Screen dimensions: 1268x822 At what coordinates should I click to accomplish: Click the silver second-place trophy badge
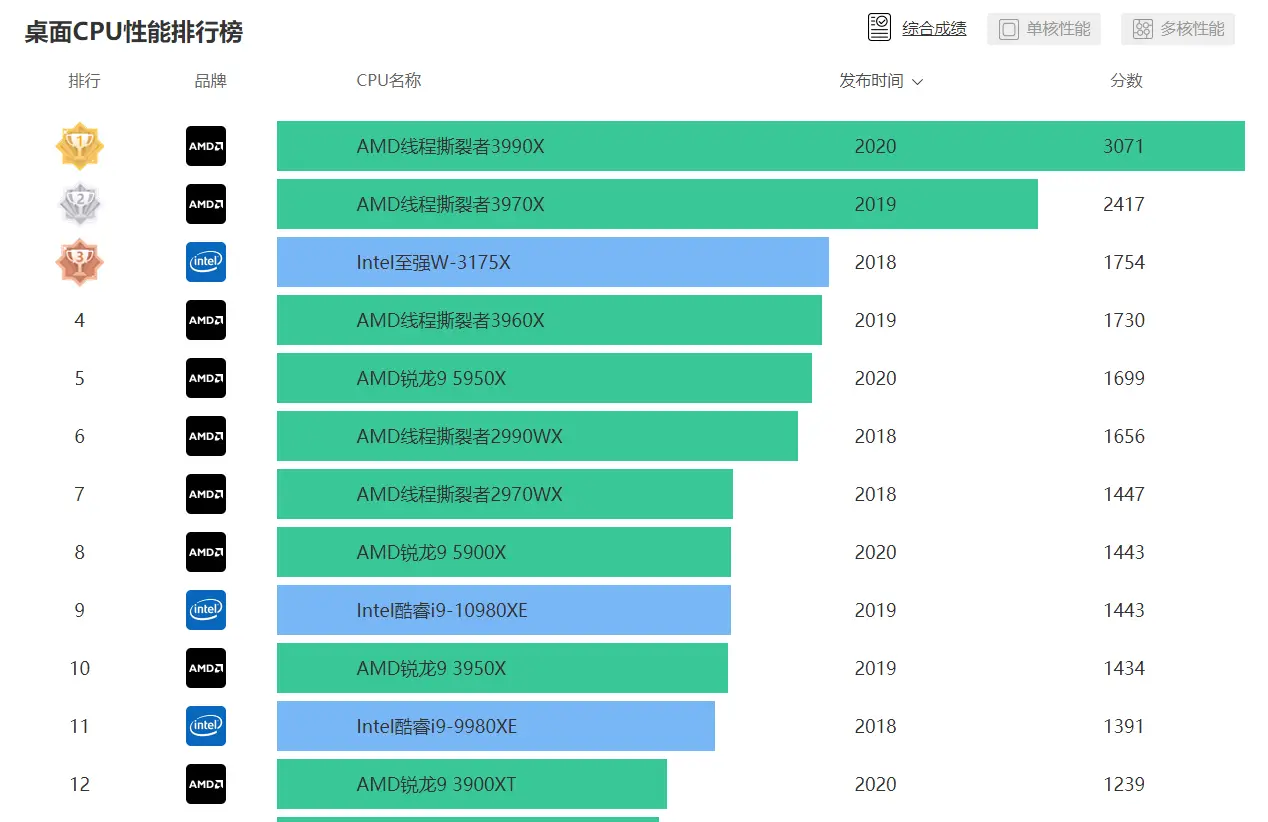coord(79,204)
